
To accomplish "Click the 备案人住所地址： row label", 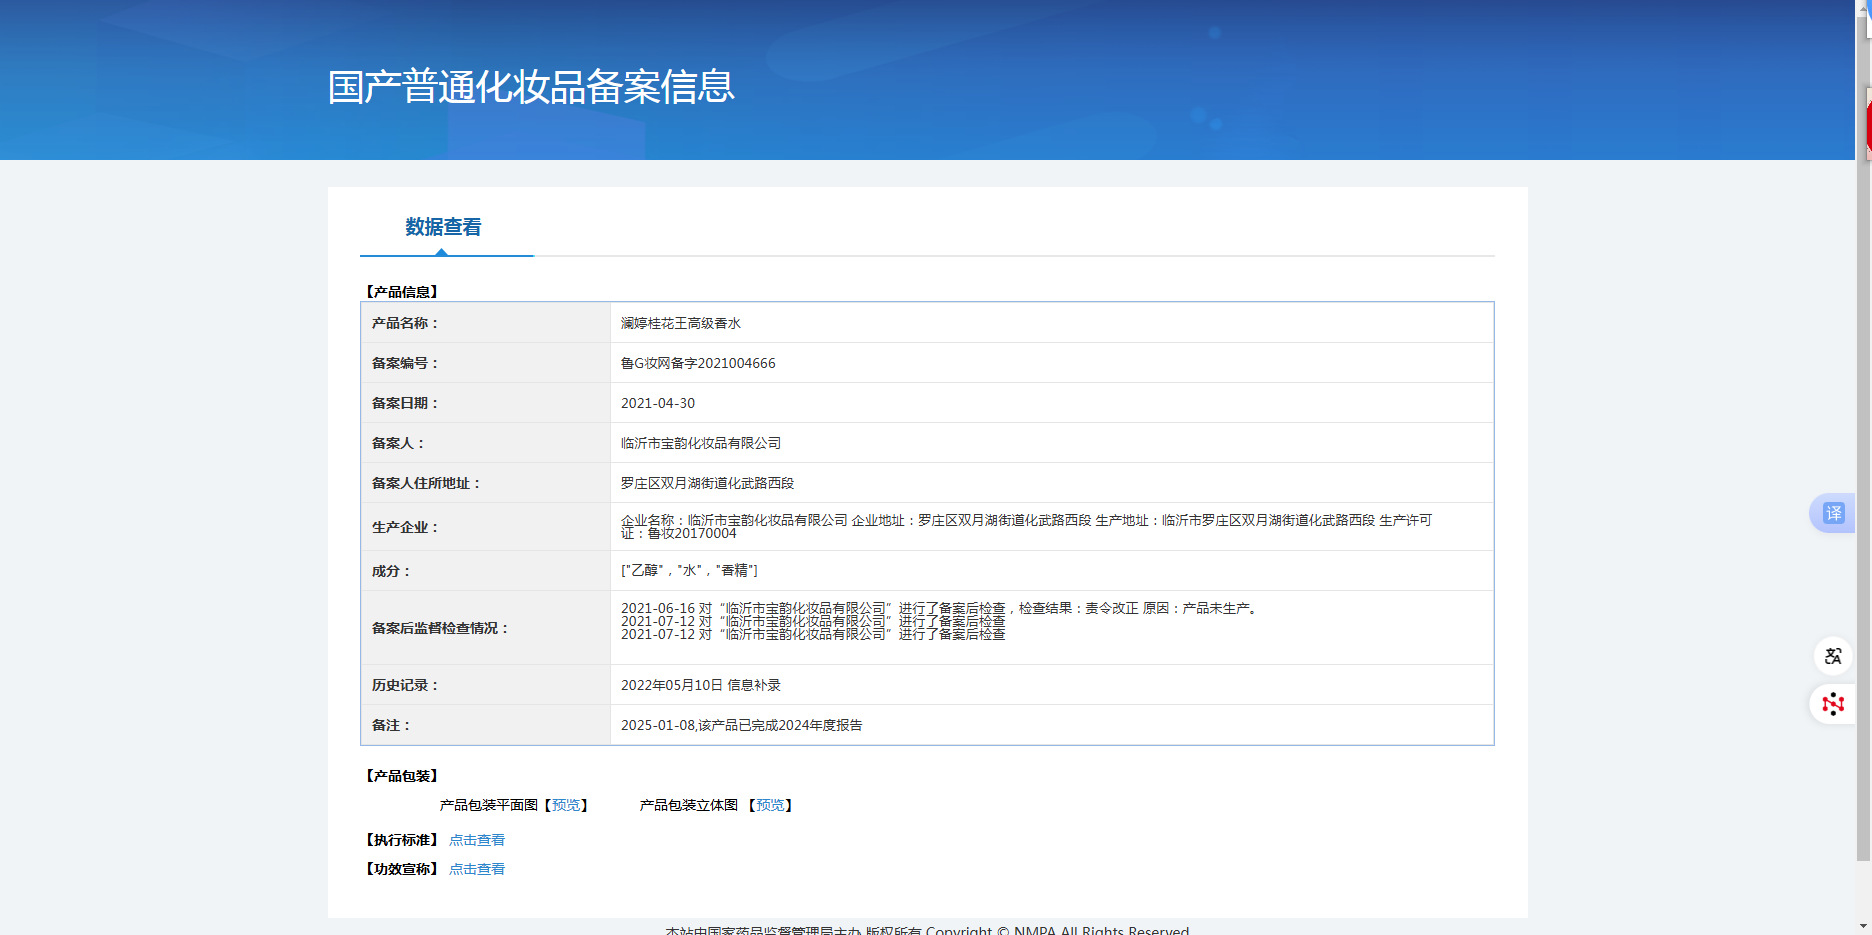I will 426,483.
